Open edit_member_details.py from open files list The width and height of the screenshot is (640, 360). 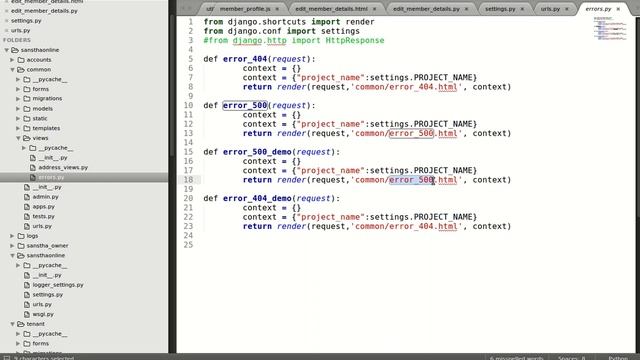(44, 11)
